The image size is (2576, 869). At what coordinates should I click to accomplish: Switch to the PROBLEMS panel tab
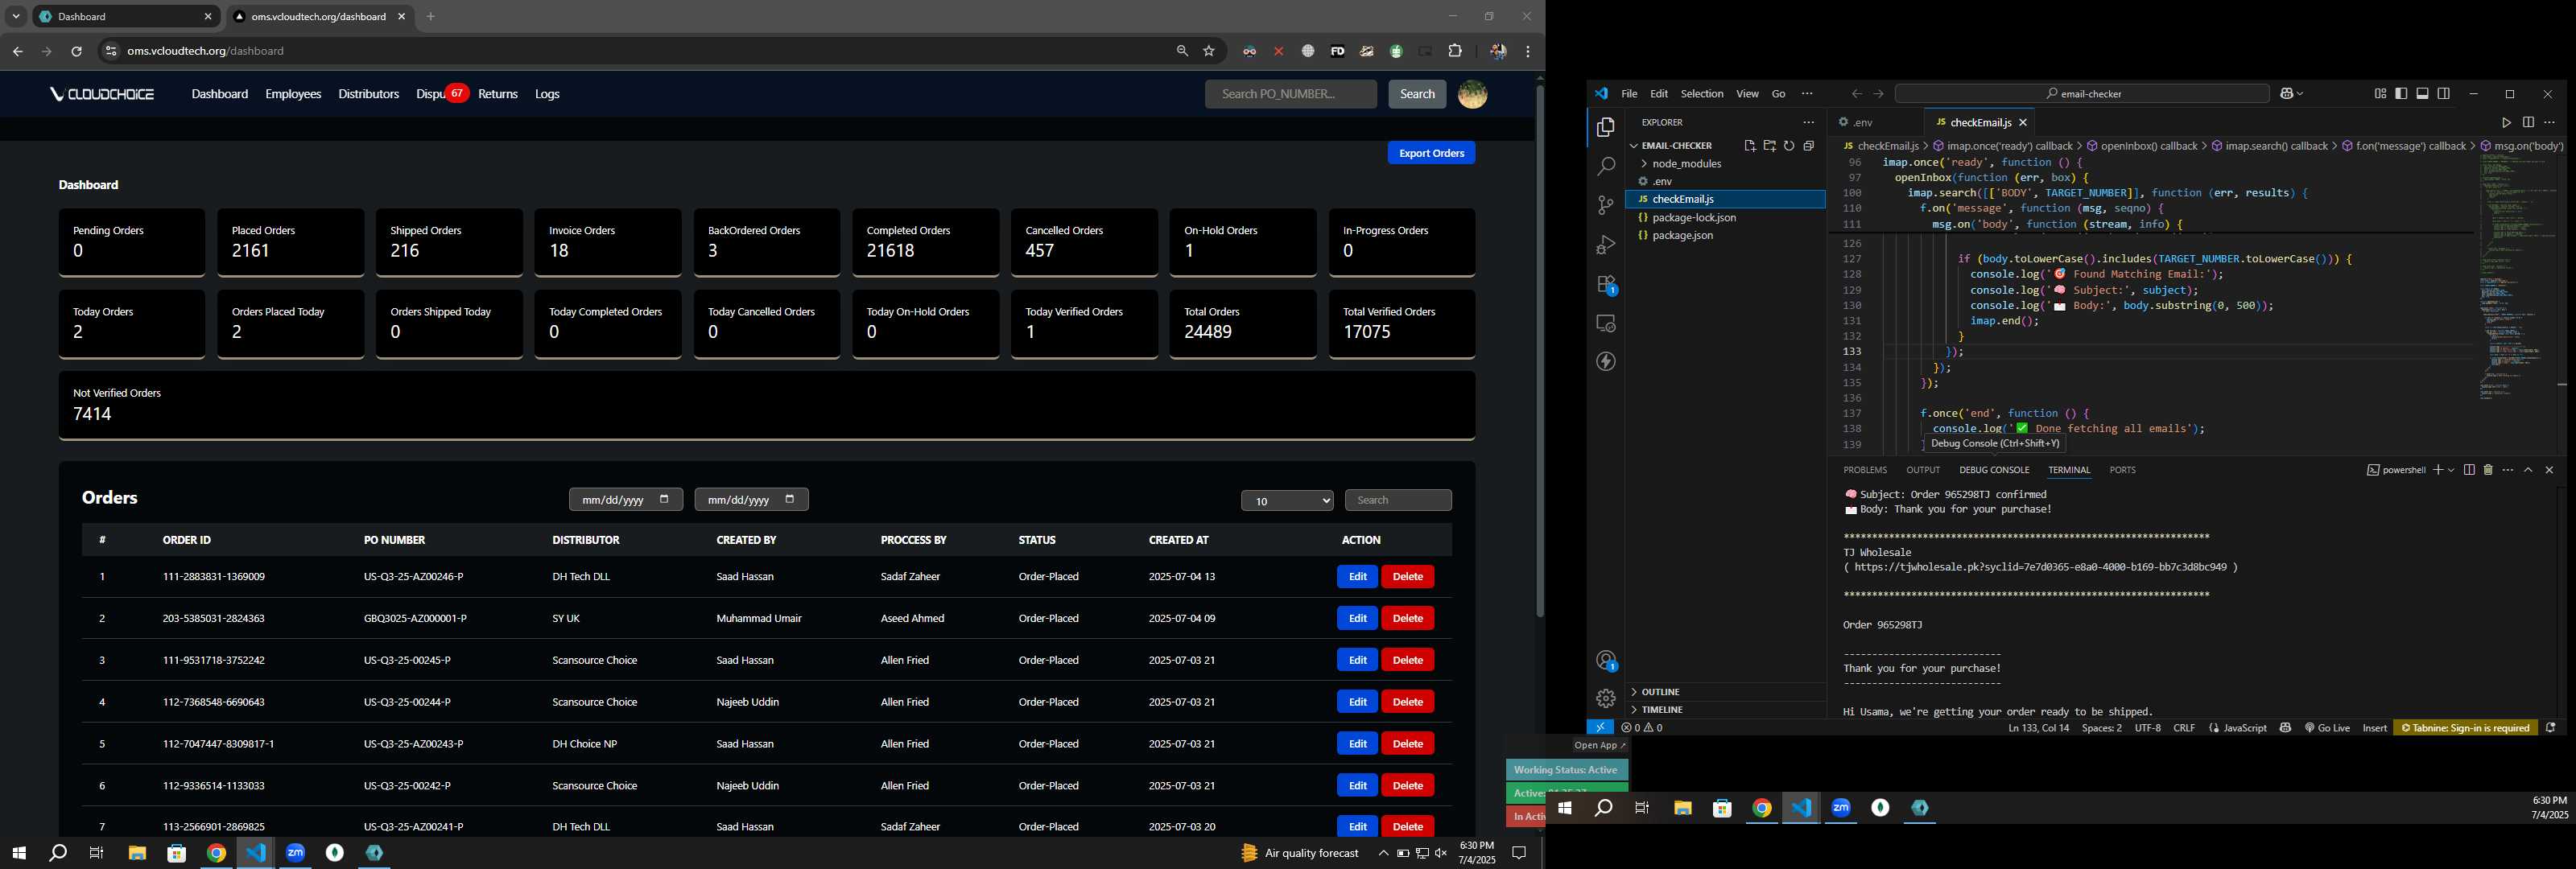coord(1865,470)
